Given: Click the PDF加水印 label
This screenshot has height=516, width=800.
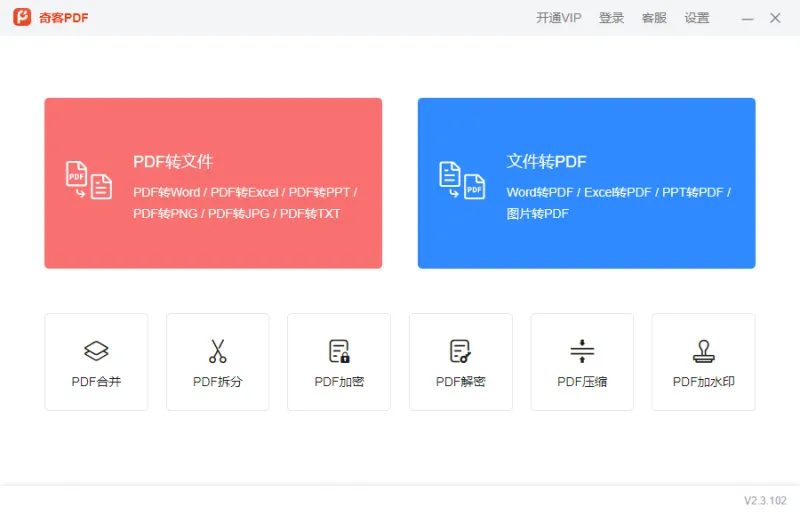Looking at the screenshot, I should pos(703,381).
